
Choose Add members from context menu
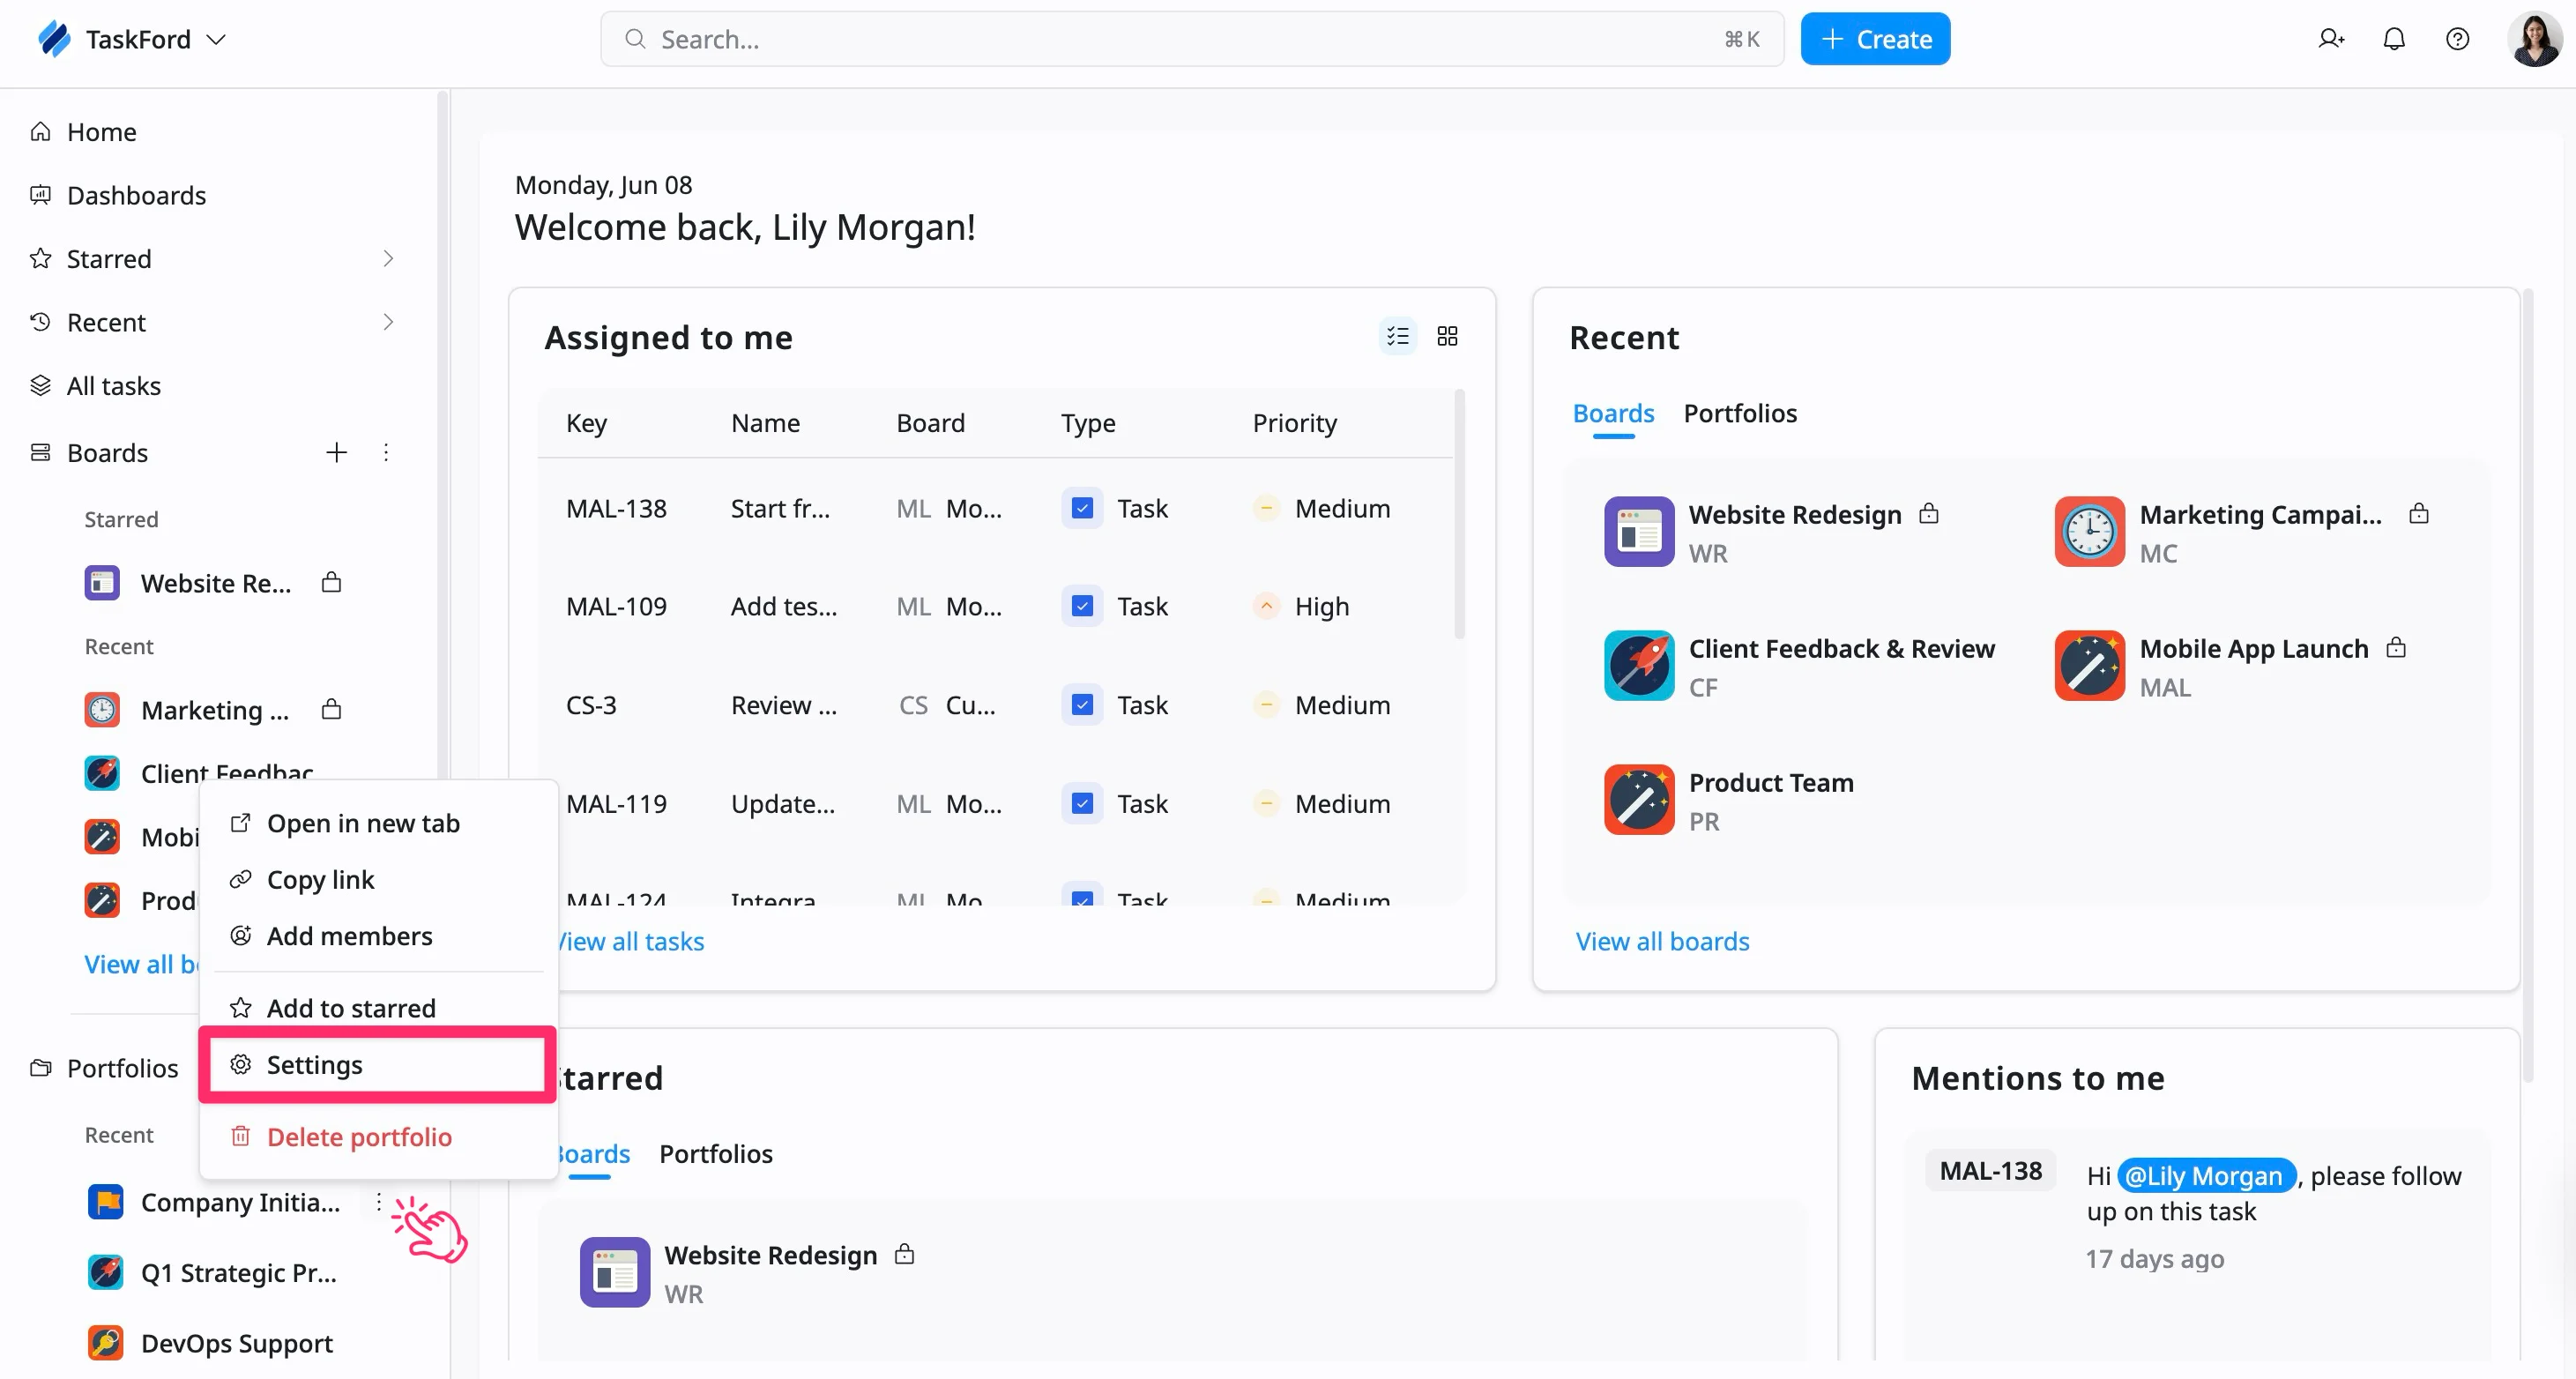pos(378,936)
